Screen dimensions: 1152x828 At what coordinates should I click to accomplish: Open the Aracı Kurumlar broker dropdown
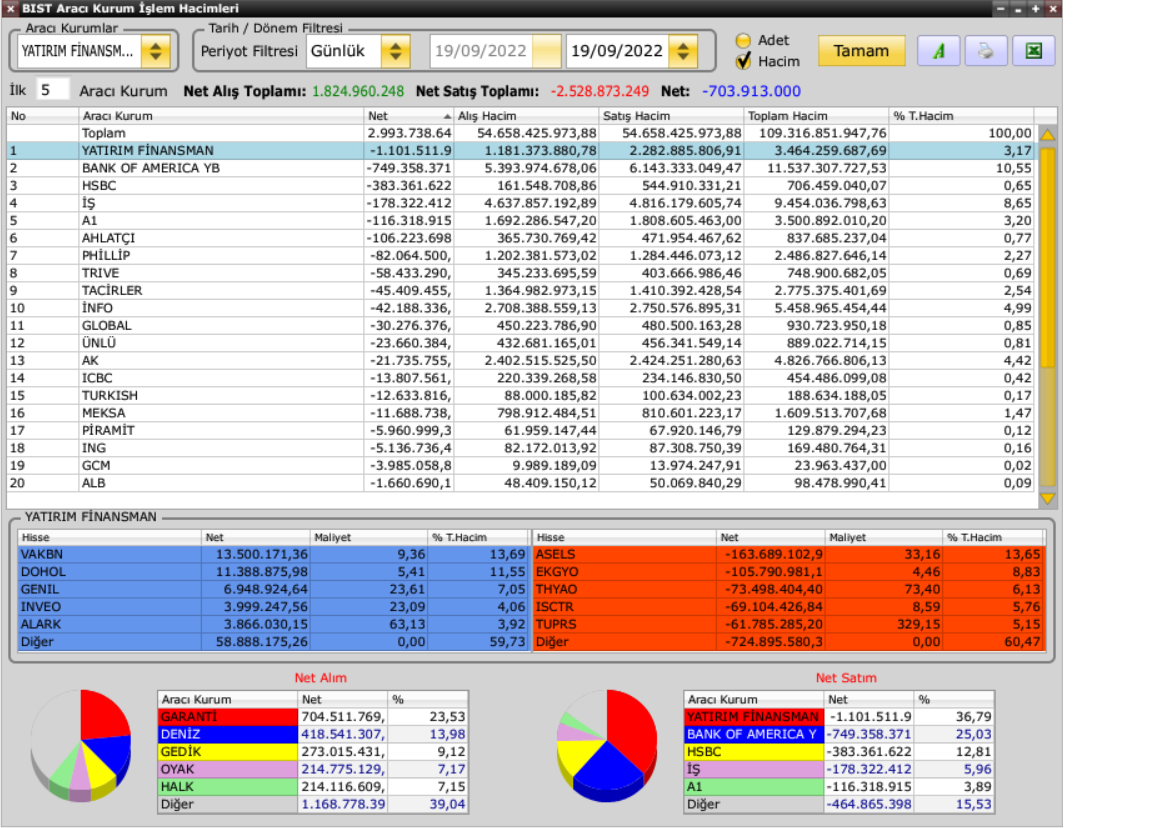pyautogui.click(x=155, y=51)
